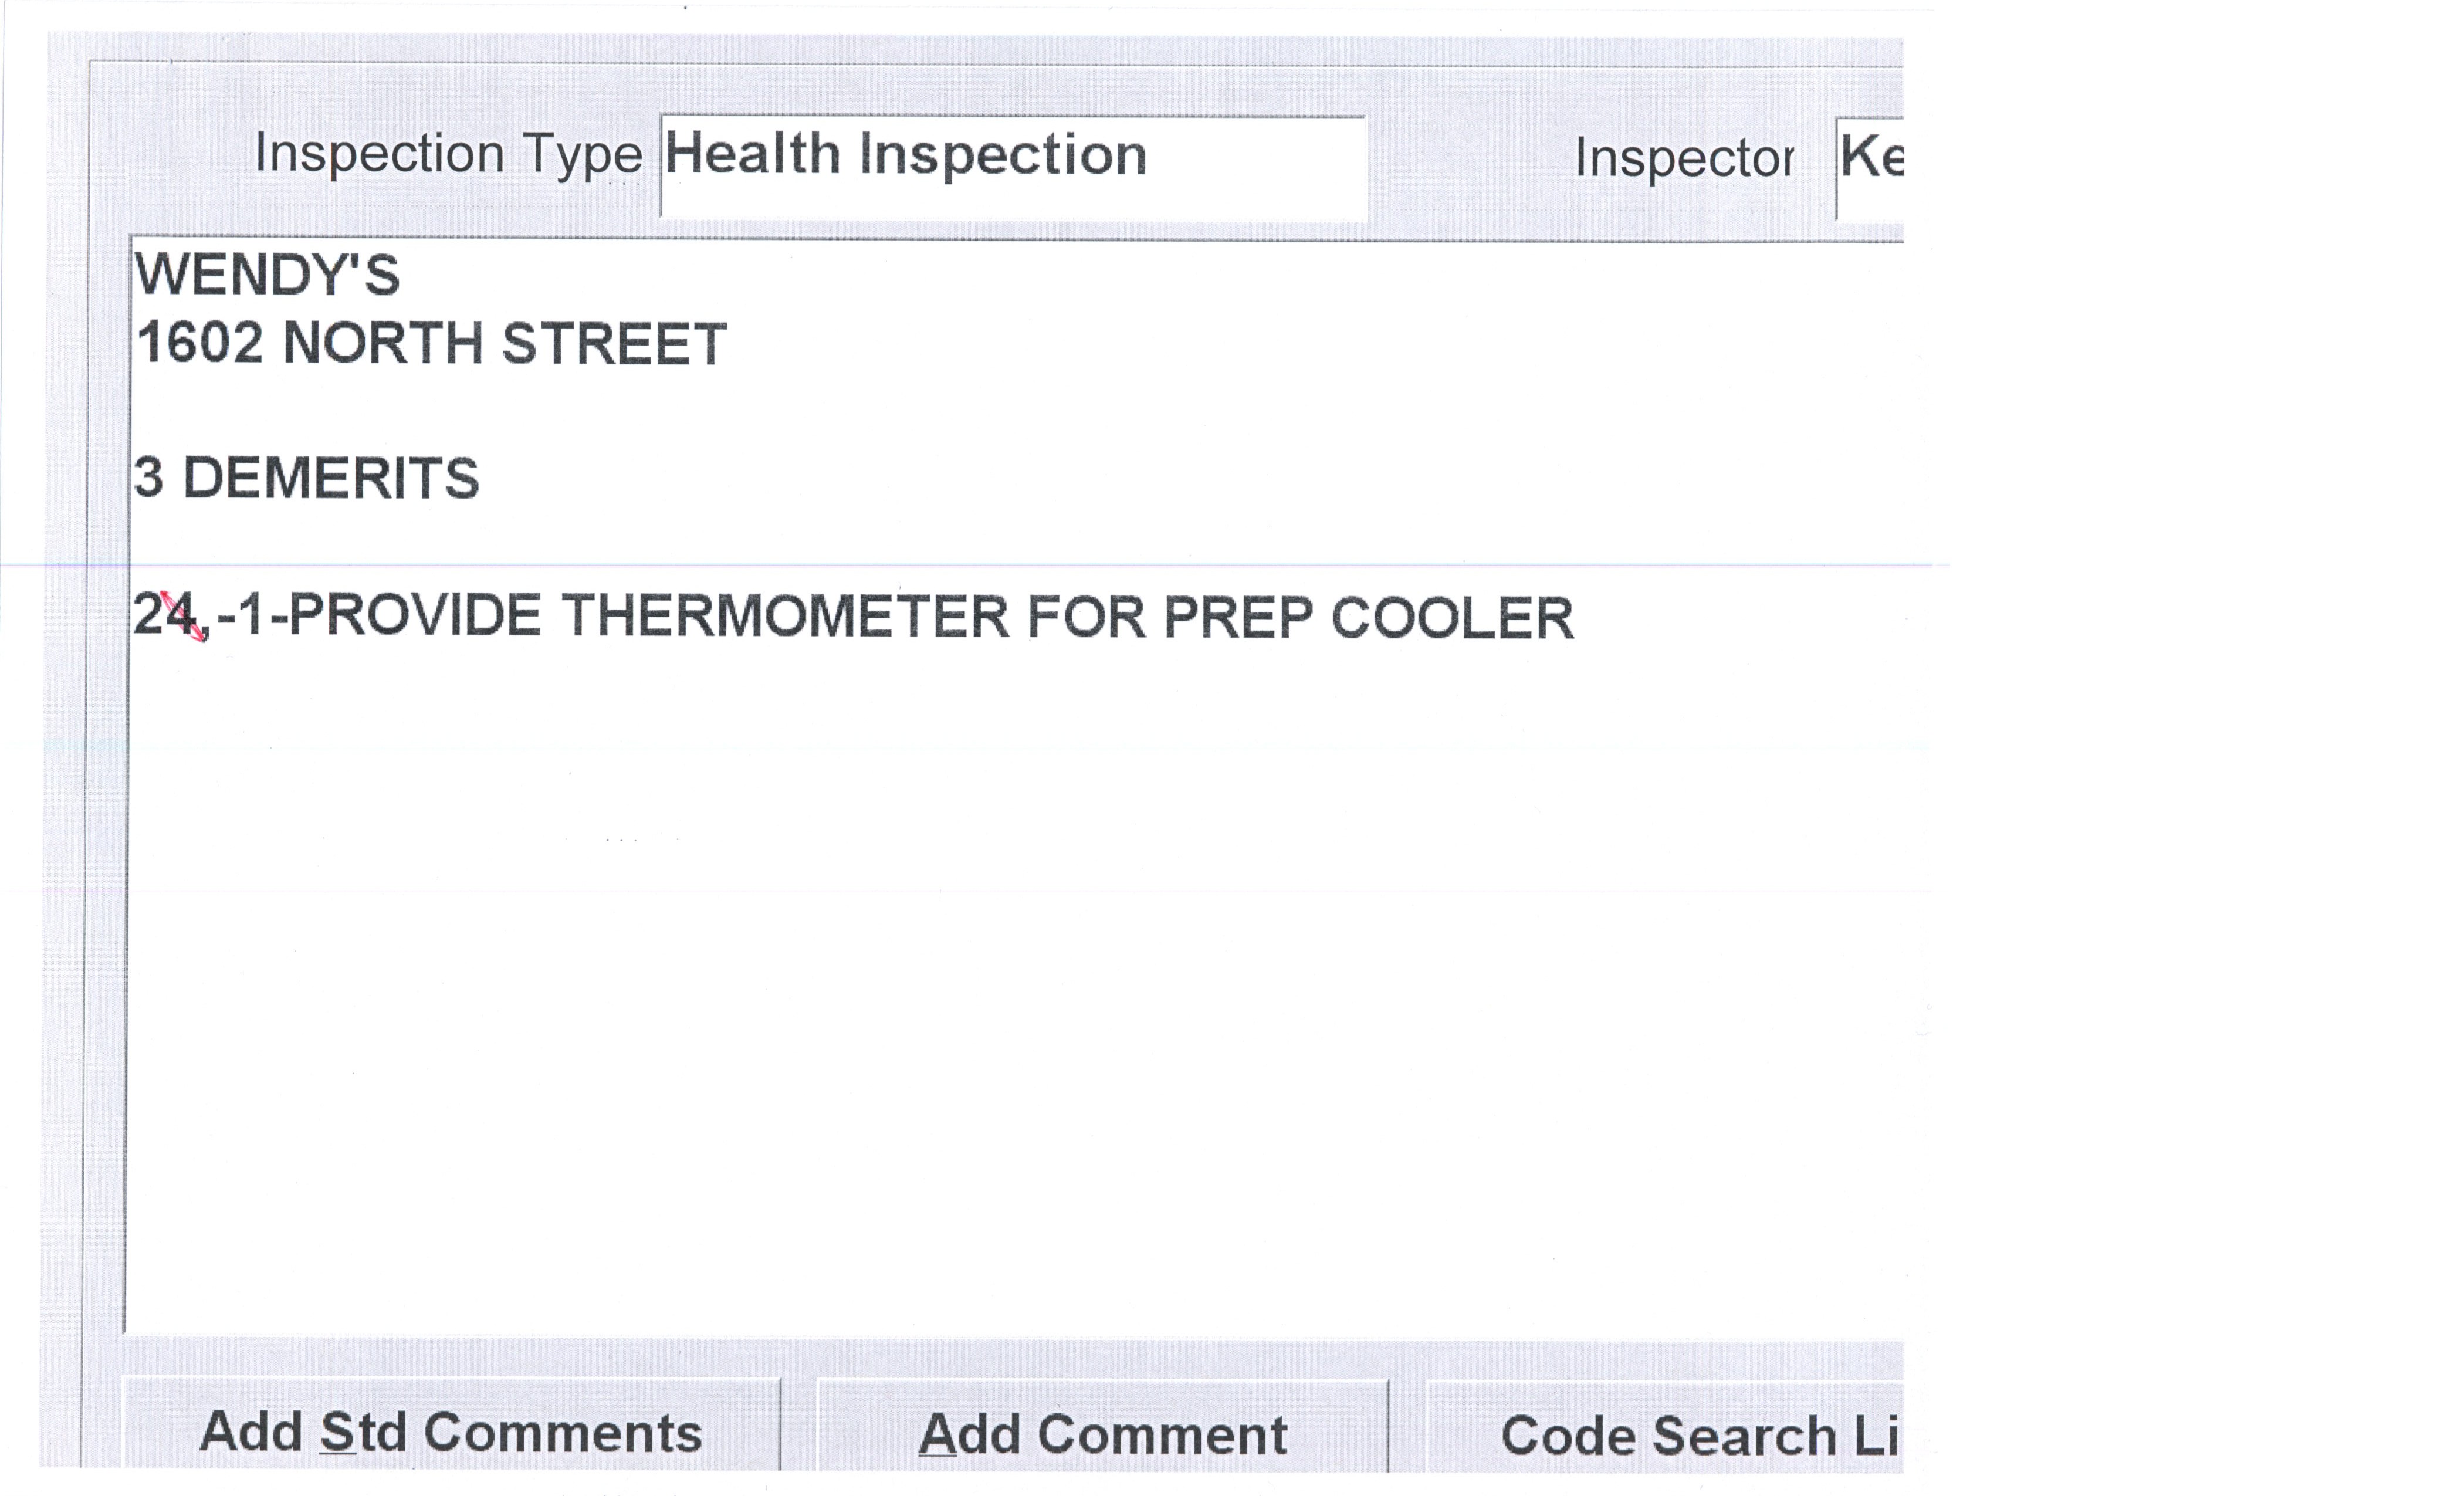Click the red mark on code 24
The width and height of the screenshot is (2464, 1496).
[x=183, y=615]
